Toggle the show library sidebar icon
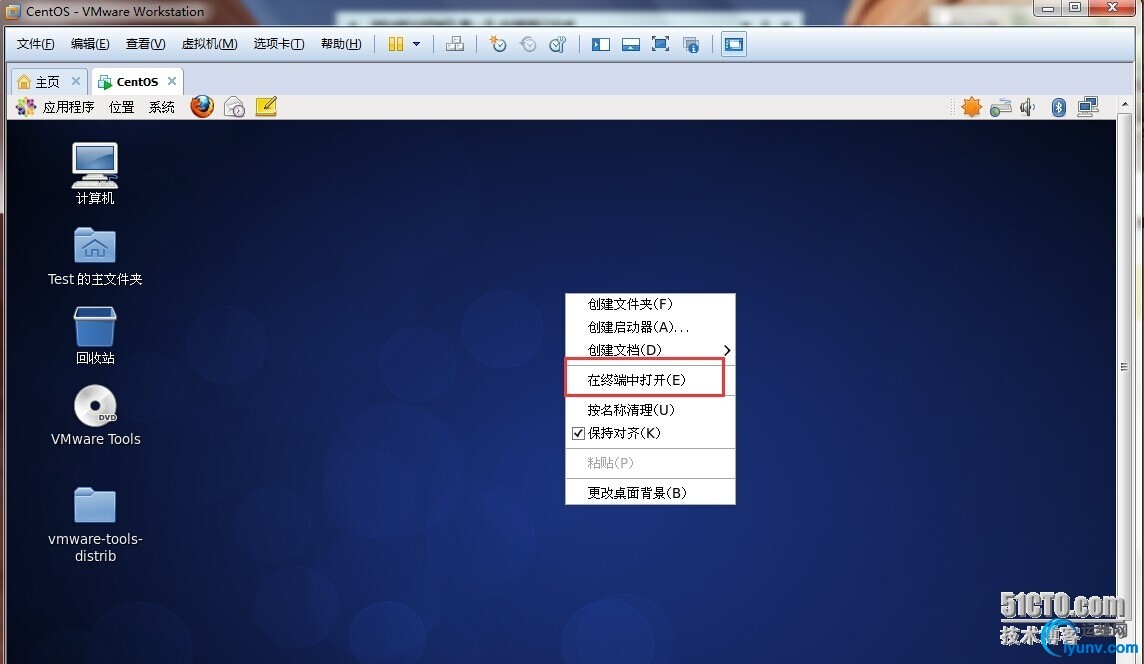 click(x=600, y=45)
